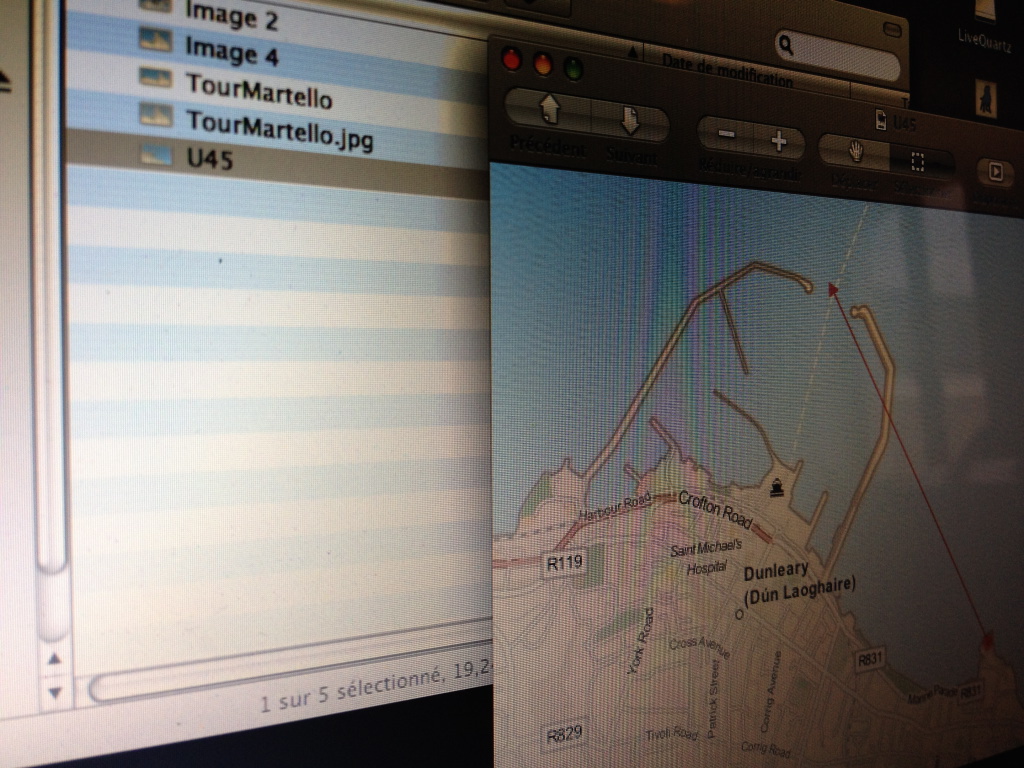This screenshot has width=1024, height=768.
Task: Click the ferry icon on the map
Action: click(776, 487)
